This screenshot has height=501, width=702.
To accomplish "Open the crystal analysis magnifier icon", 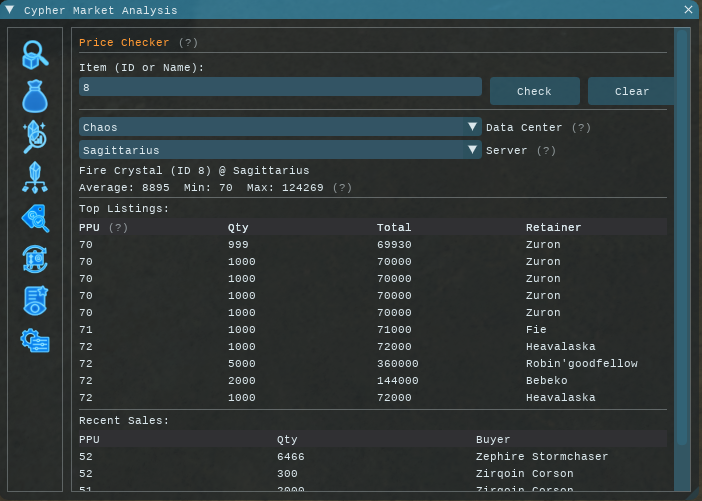I will pos(35,137).
